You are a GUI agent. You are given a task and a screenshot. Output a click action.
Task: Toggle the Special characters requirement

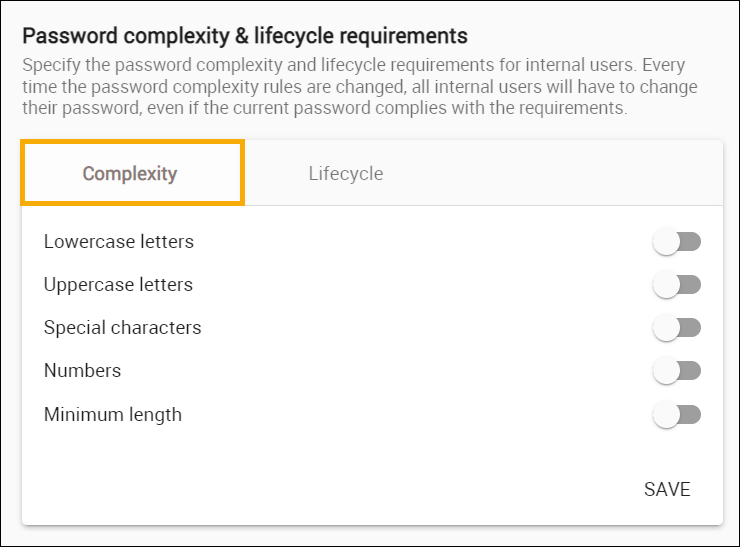tap(677, 328)
